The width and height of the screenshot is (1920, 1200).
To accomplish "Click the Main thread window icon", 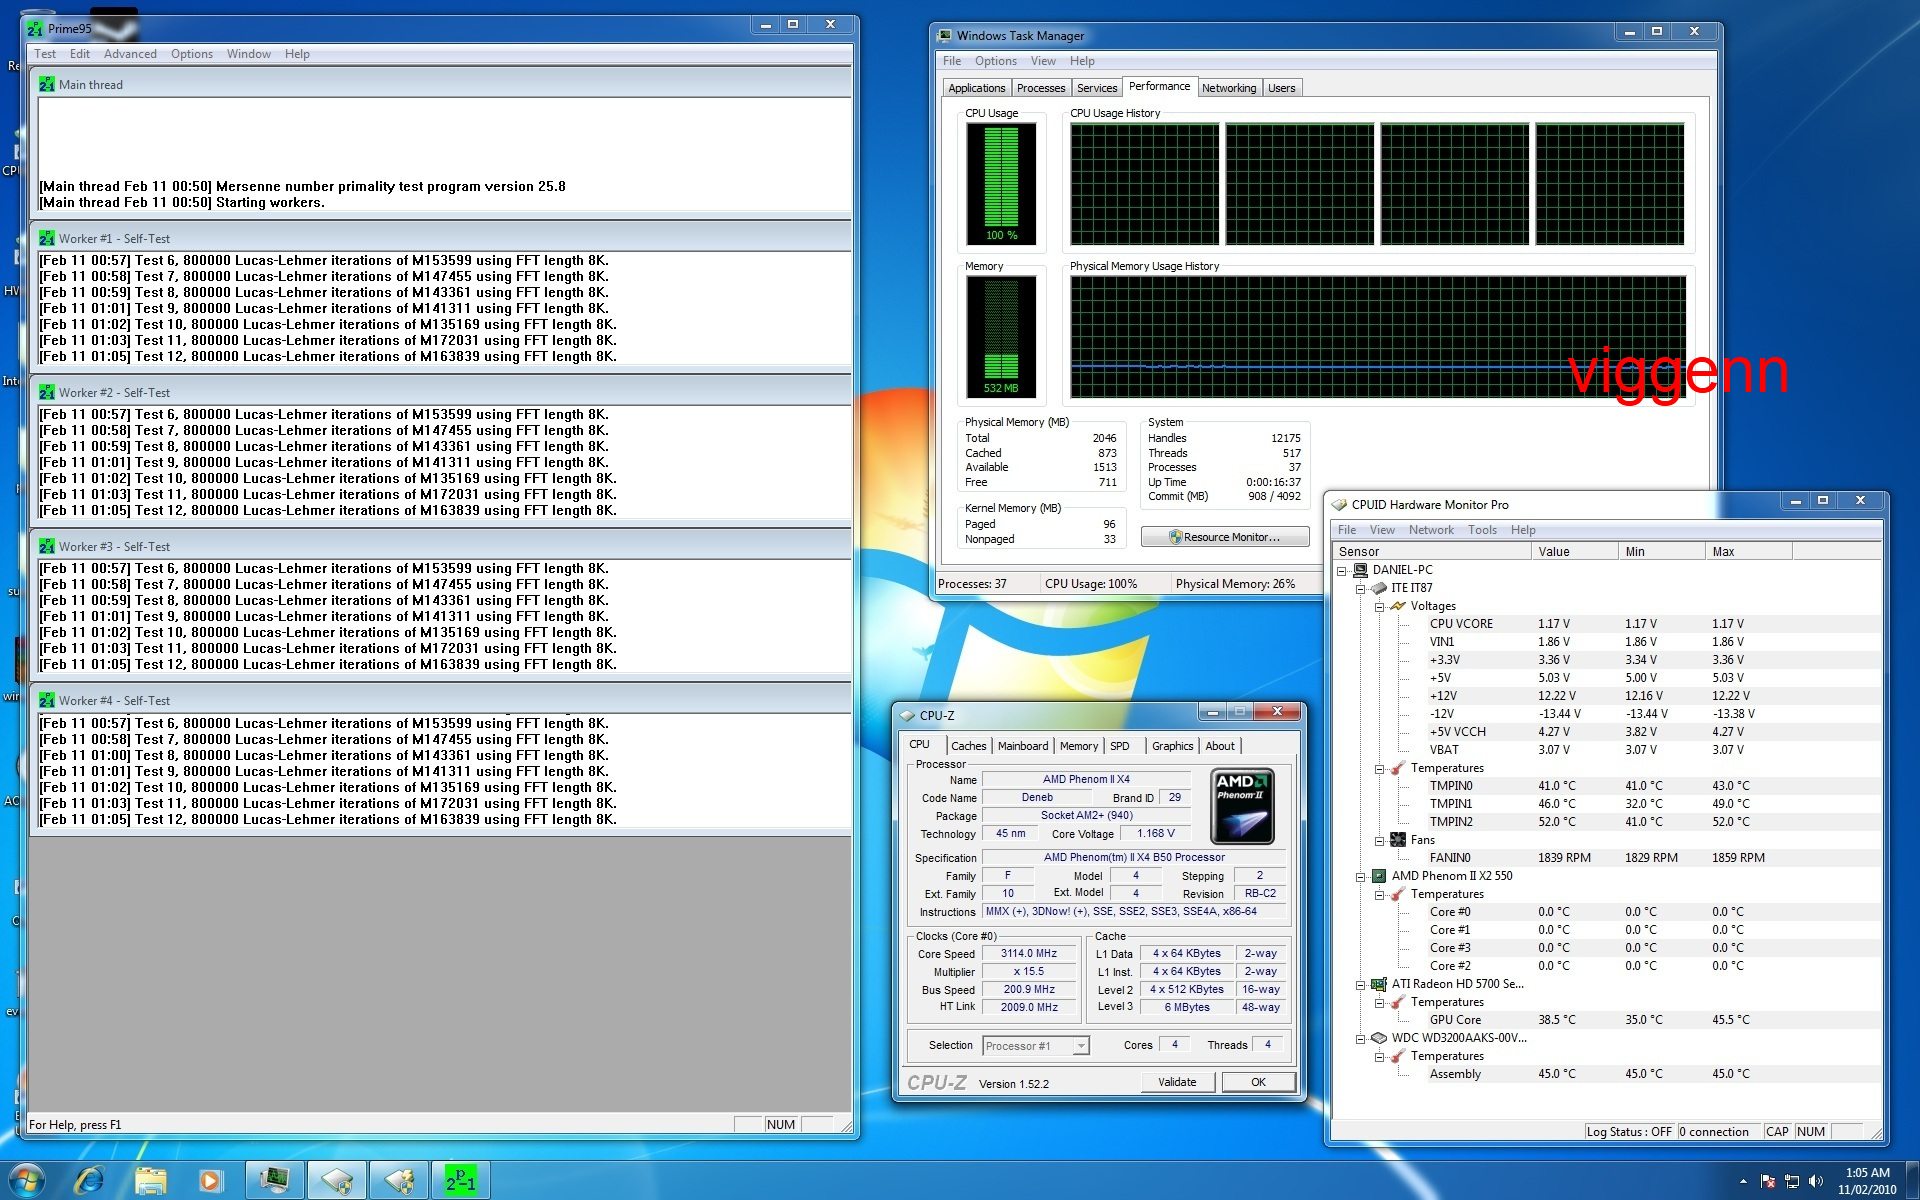I will click(x=47, y=84).
